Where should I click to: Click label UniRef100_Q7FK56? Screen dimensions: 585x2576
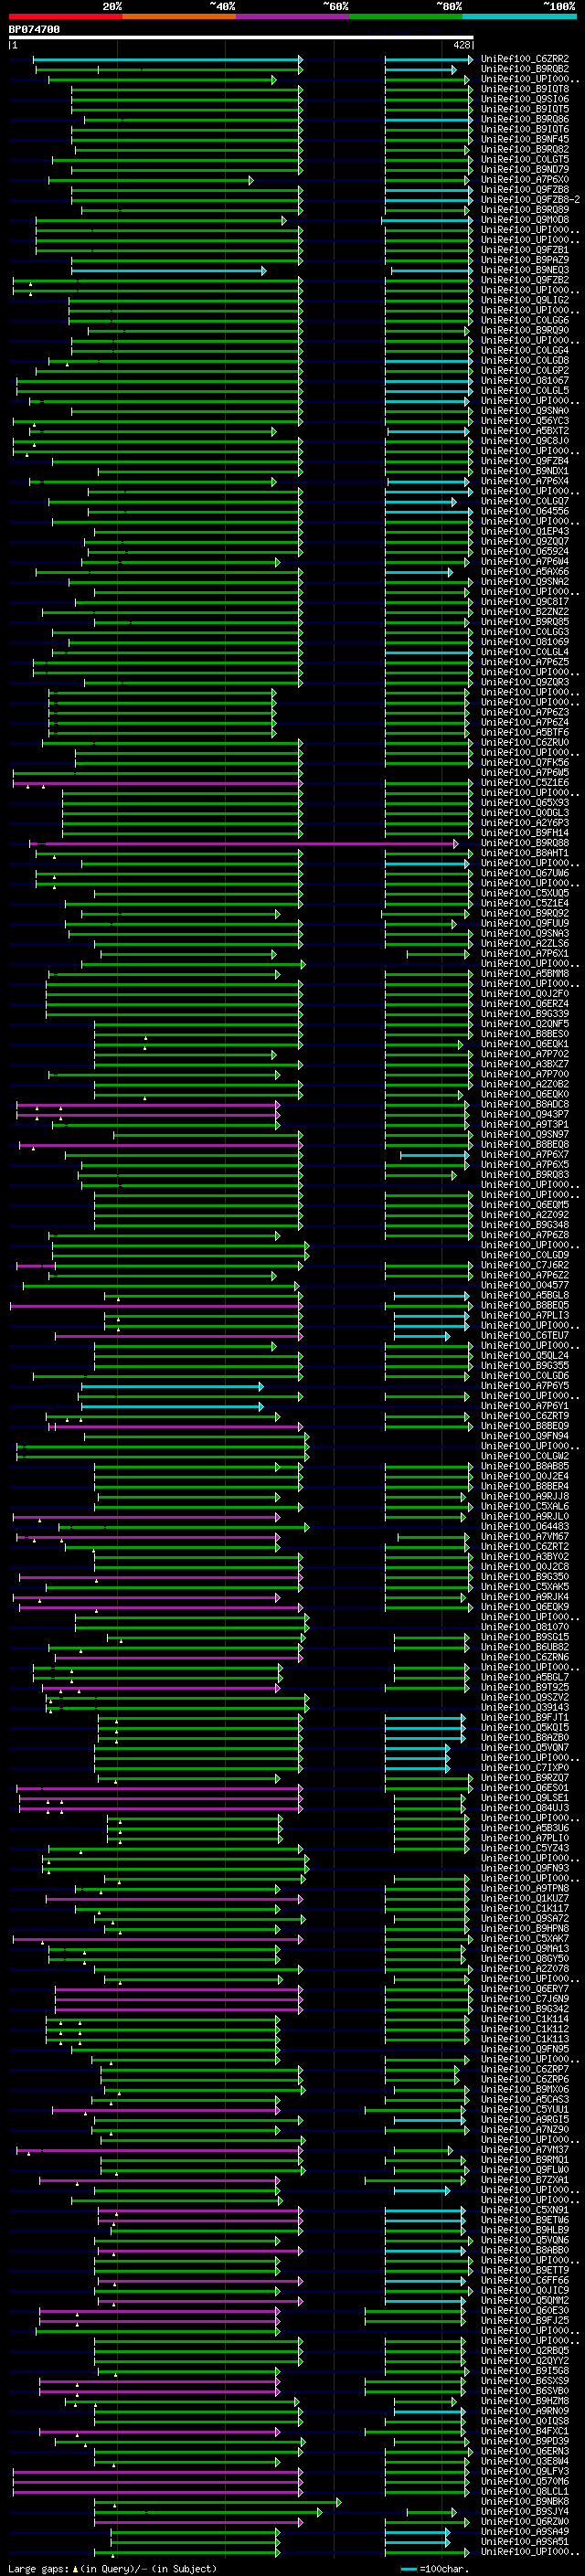coord(525,763)
